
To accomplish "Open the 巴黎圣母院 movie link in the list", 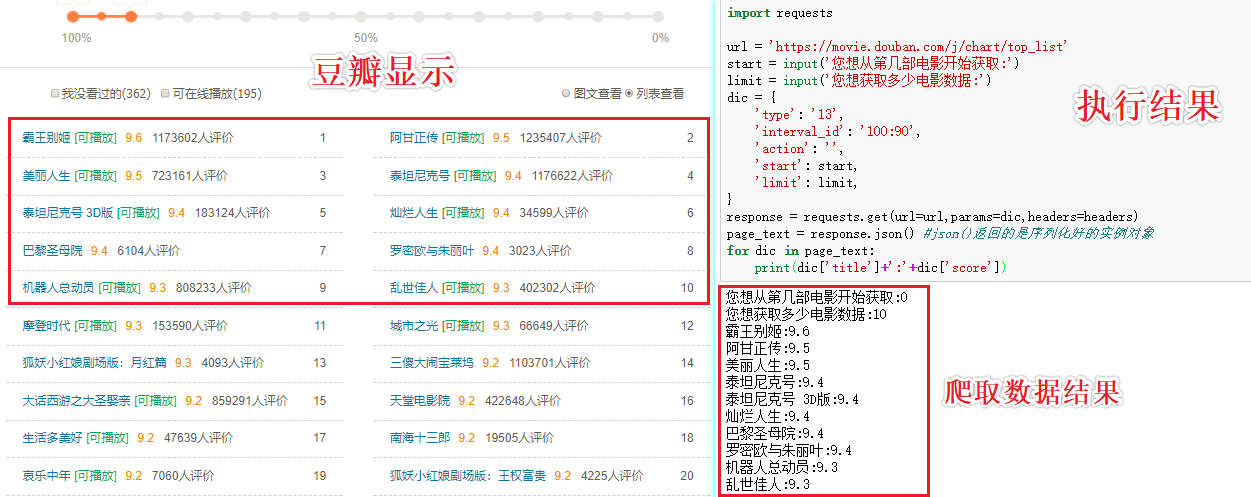I will [53, 251].
